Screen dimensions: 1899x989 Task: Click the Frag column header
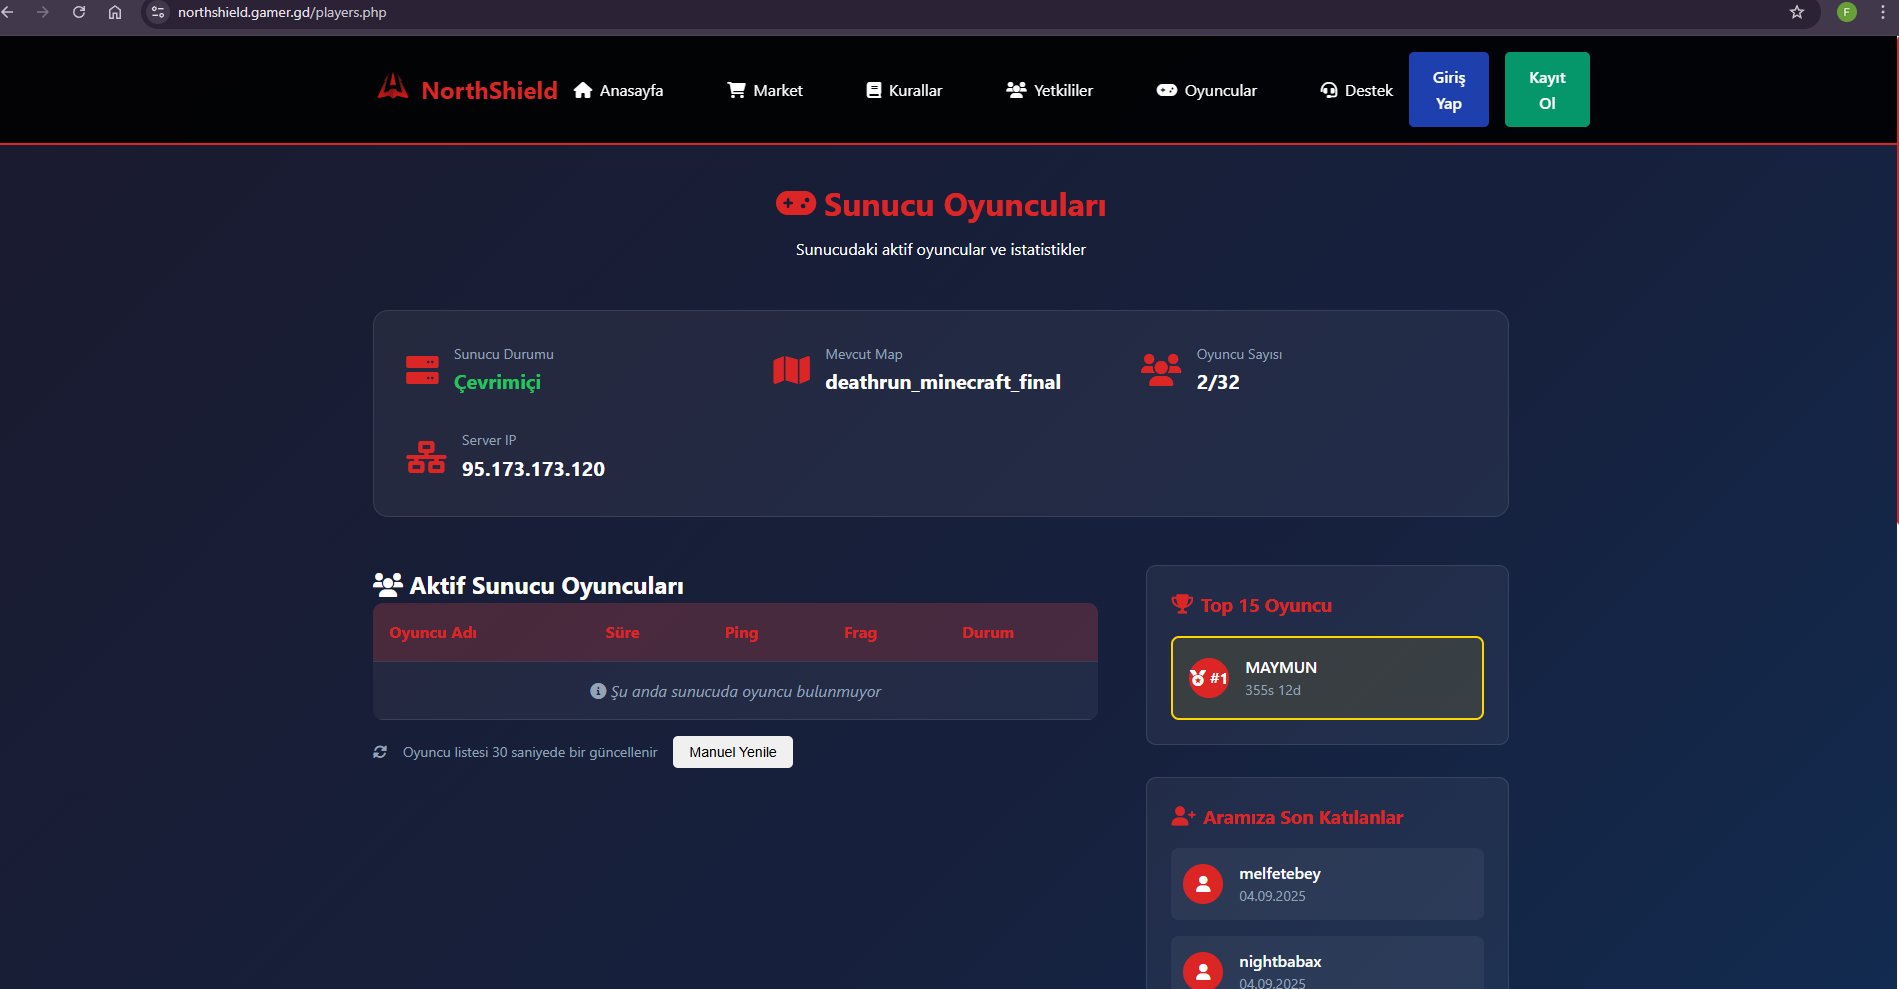(860, 632)
